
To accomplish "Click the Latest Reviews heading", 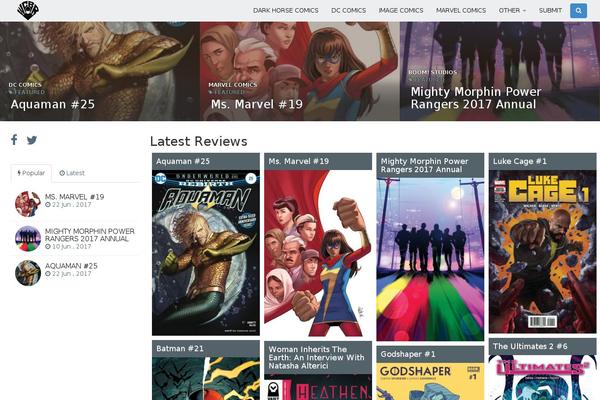I will coord(199,141).
